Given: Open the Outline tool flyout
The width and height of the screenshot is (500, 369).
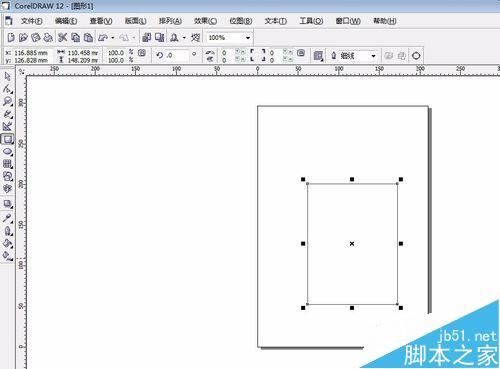Looking at the screenshot, I should [x=7, y=231].
